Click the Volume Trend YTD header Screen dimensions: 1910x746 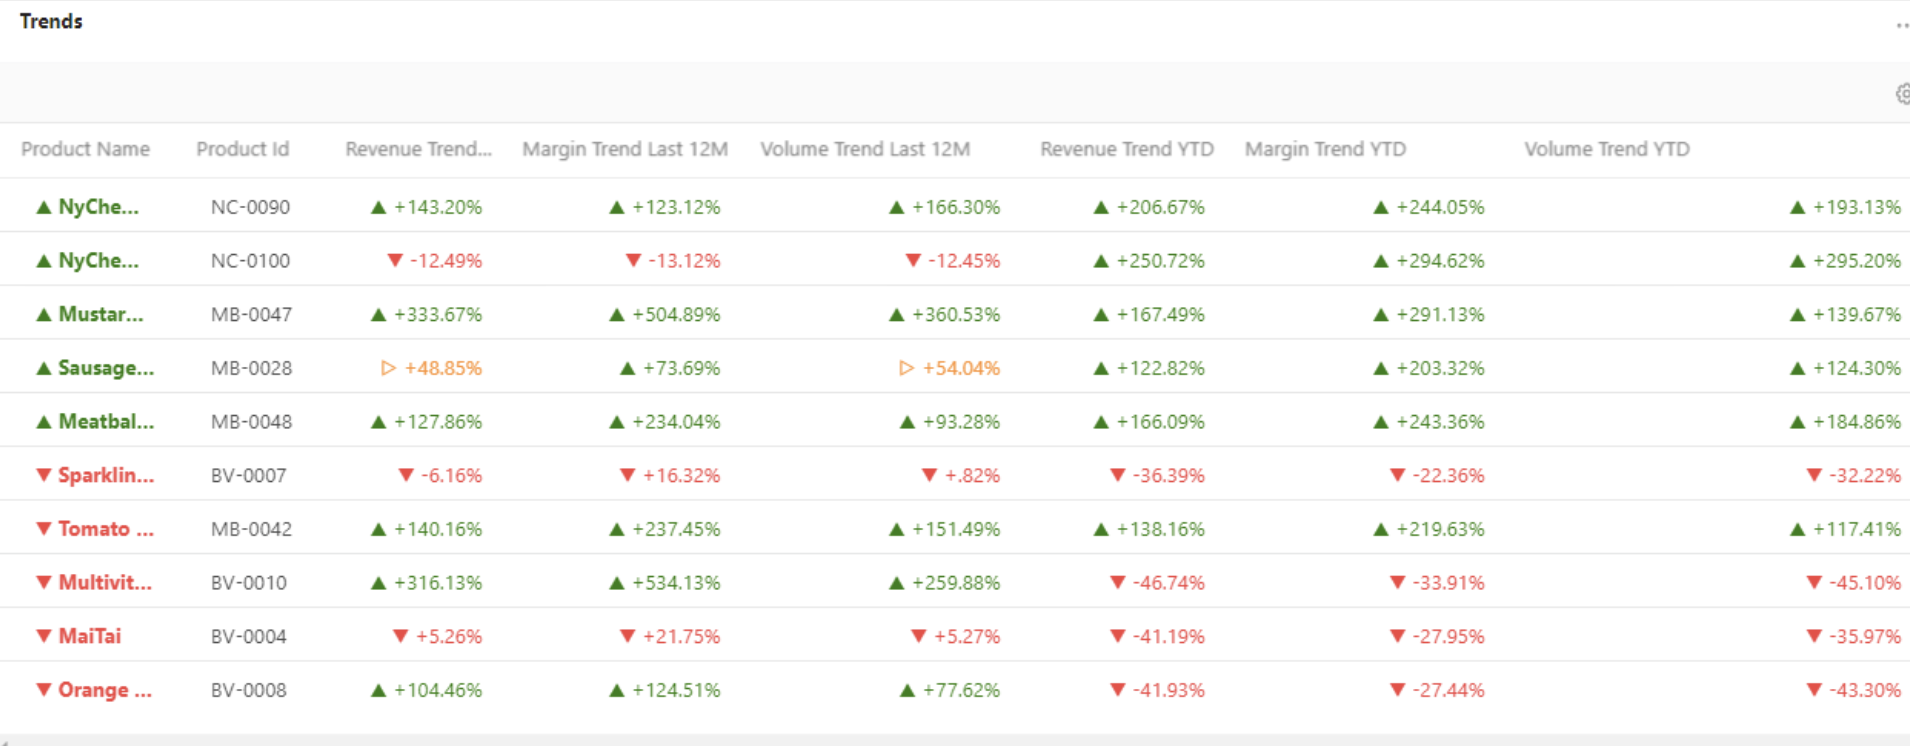point(1606,149)
